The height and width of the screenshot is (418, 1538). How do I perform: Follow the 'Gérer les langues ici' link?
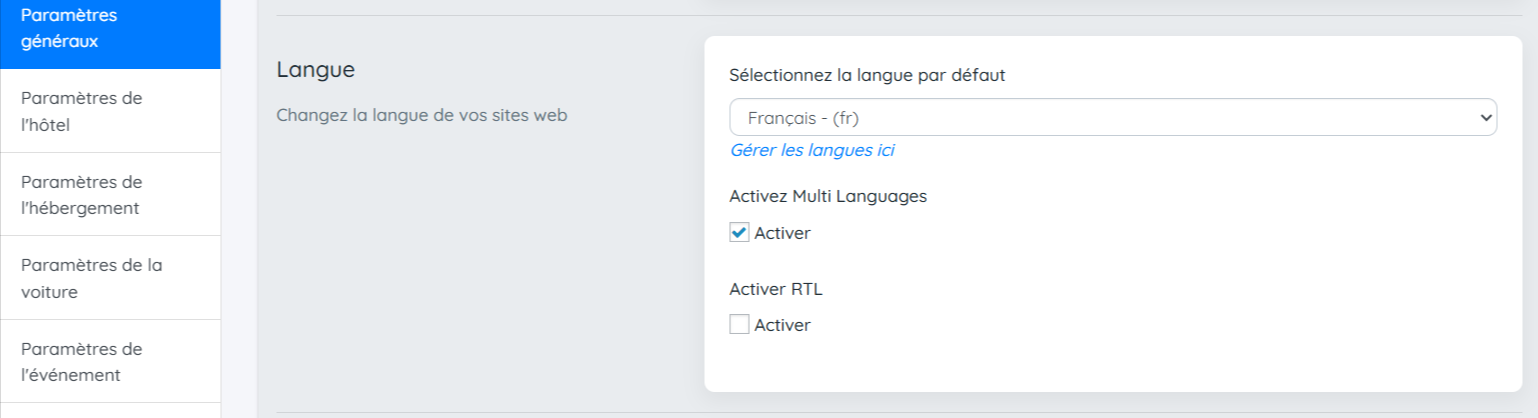pyautogui.click(x=812, y=151)
